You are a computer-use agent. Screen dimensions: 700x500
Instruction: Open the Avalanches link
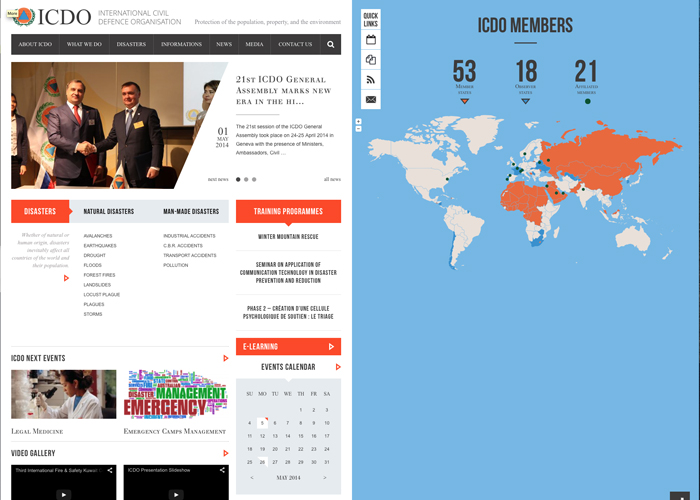click(x=98, y=236)
